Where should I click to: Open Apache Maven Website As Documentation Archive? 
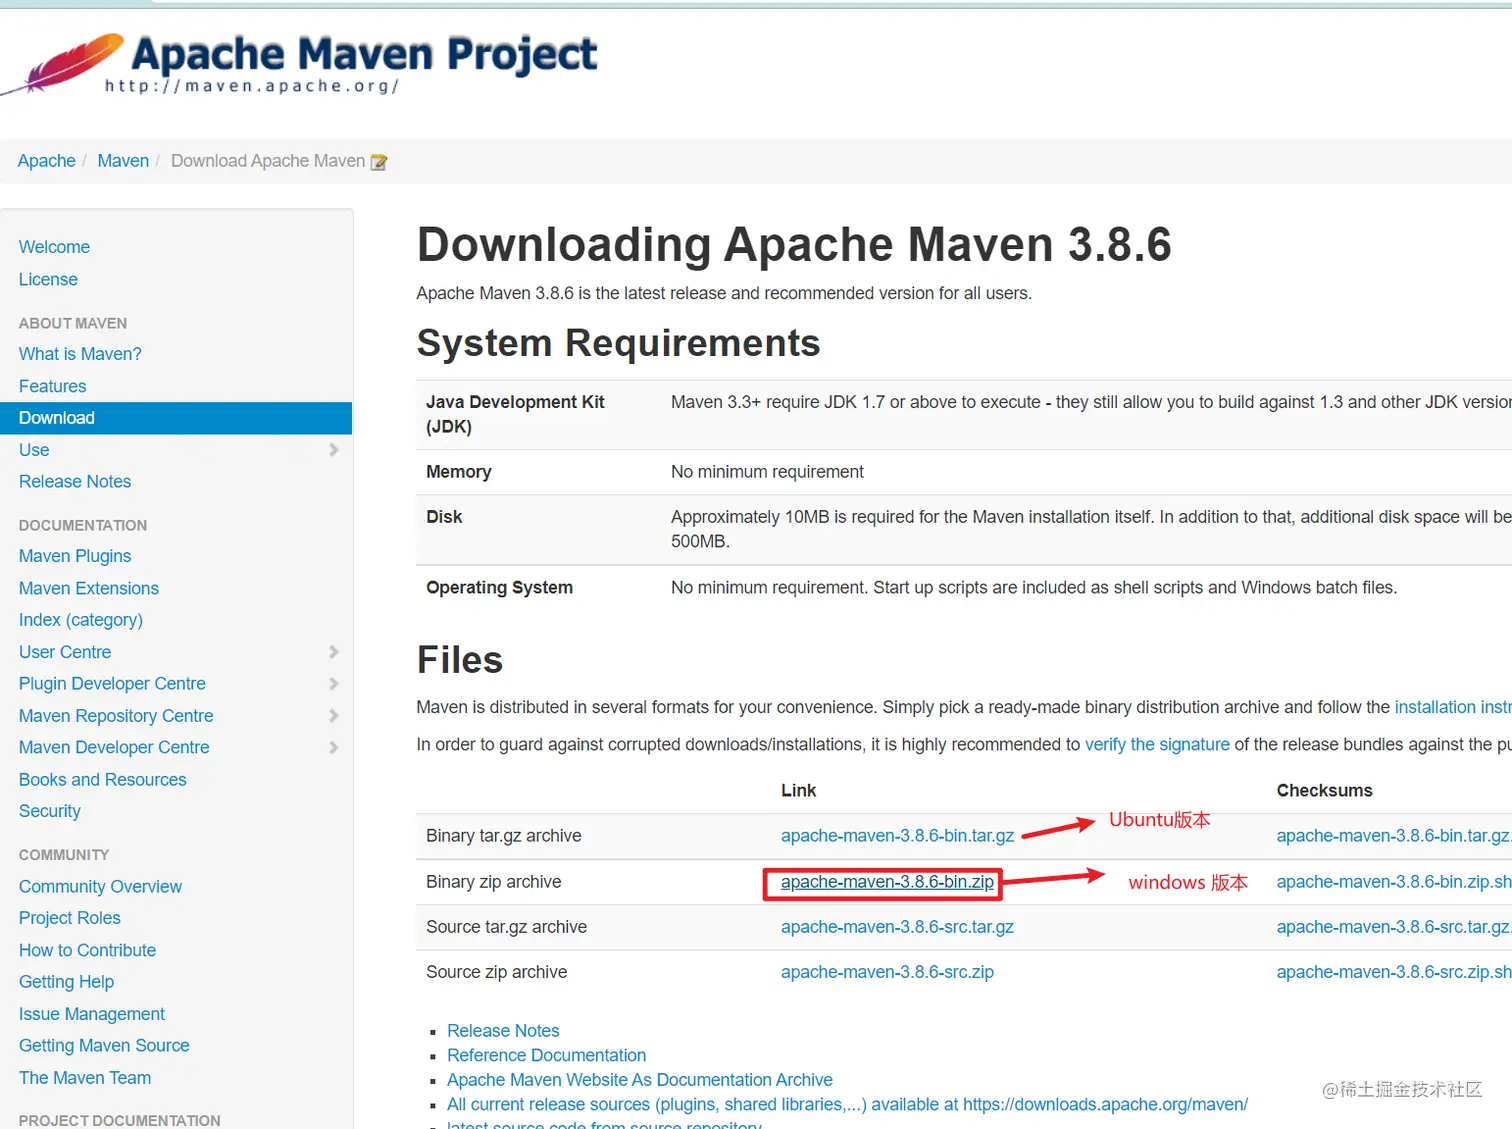640,1080
